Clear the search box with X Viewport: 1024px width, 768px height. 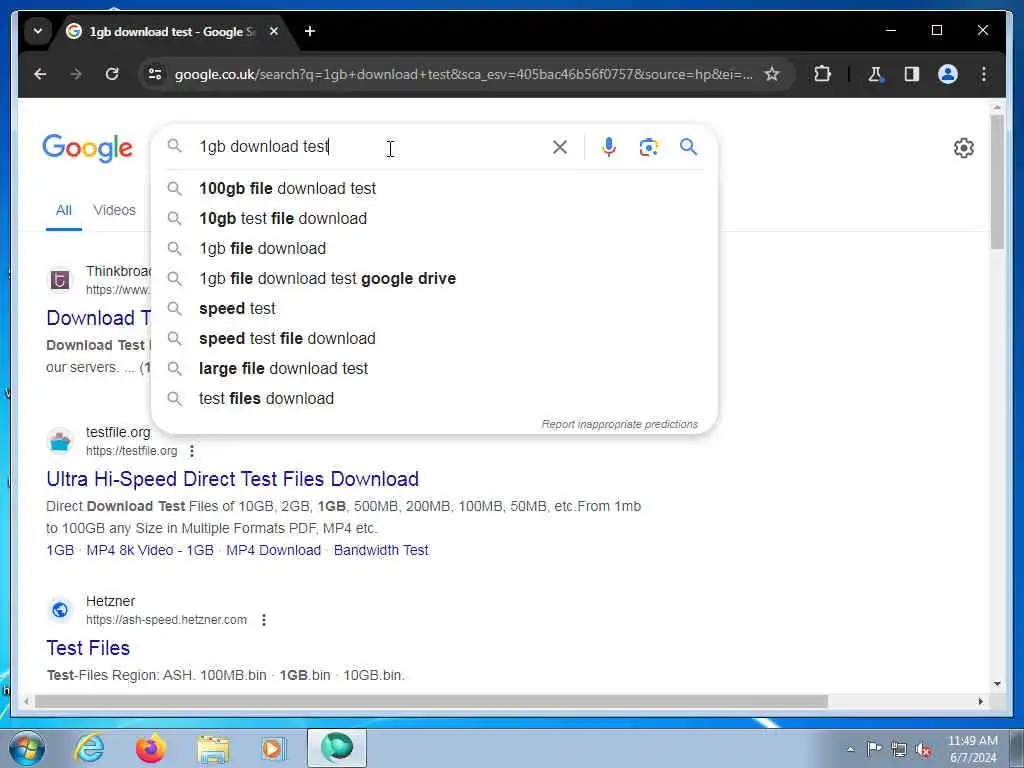(x=560, y=147)
